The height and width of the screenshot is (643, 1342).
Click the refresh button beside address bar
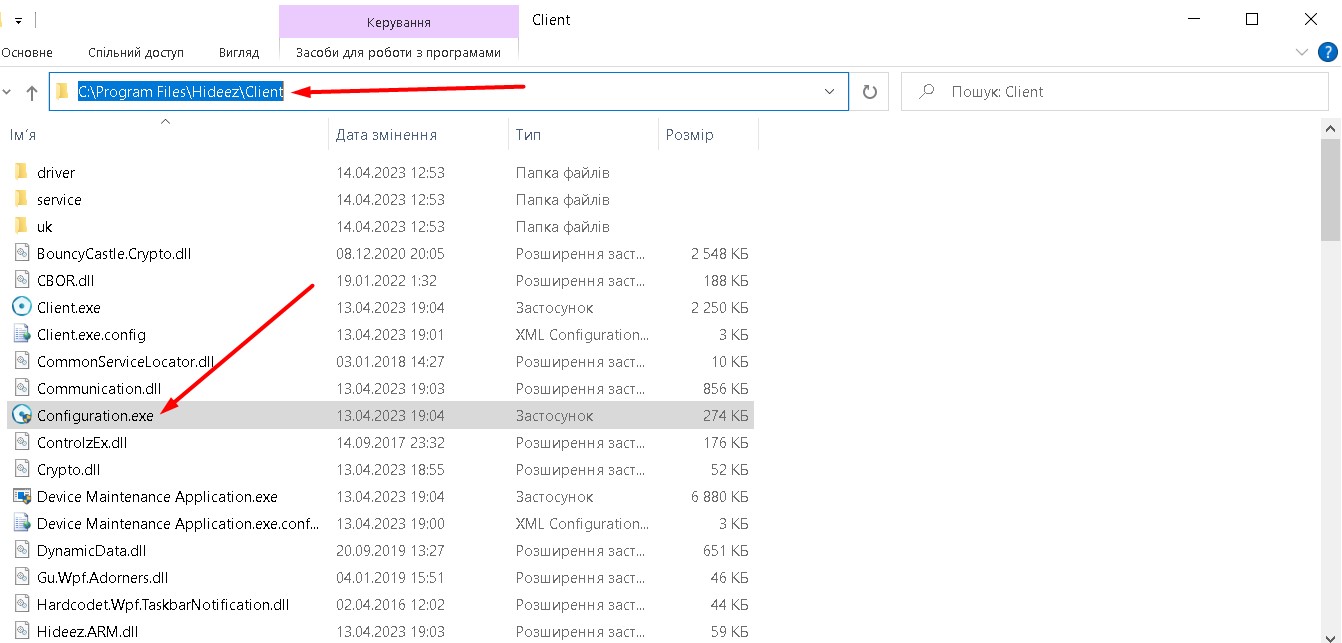point(869,92)
